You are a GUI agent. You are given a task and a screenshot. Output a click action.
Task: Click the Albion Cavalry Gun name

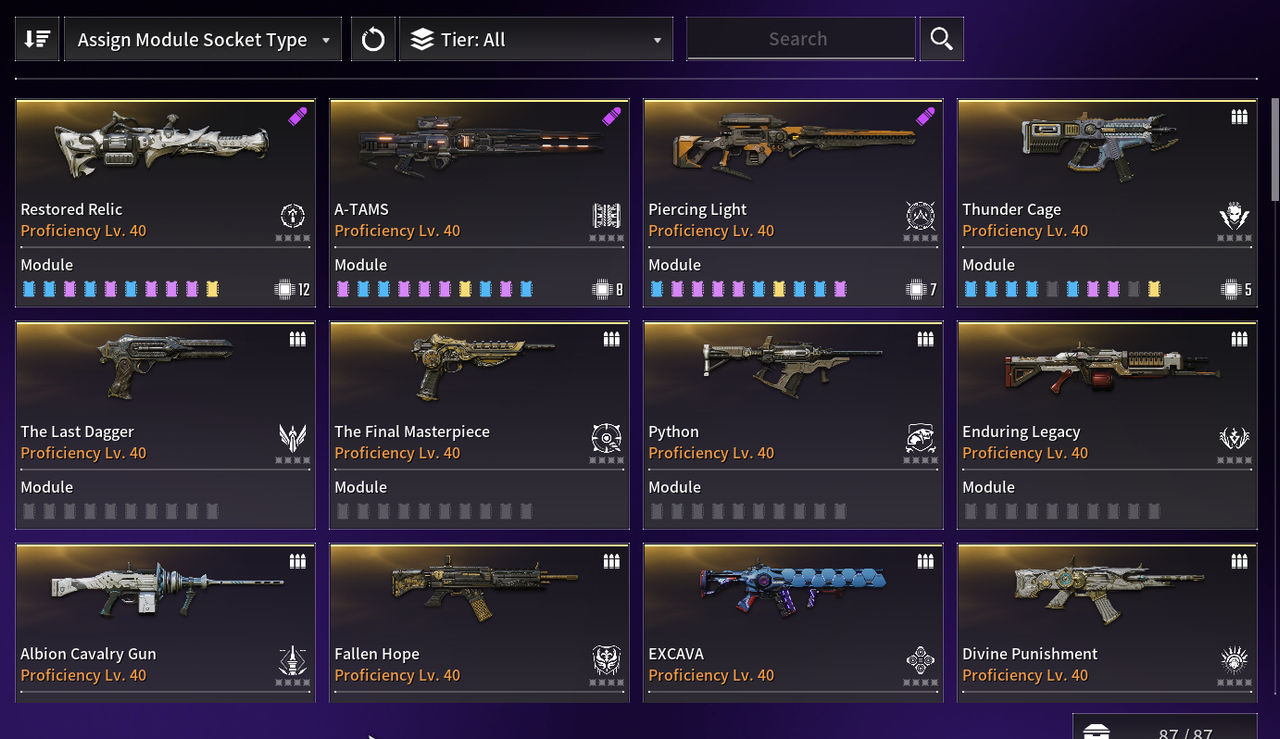pyautogui.click(x=88, y=654)
